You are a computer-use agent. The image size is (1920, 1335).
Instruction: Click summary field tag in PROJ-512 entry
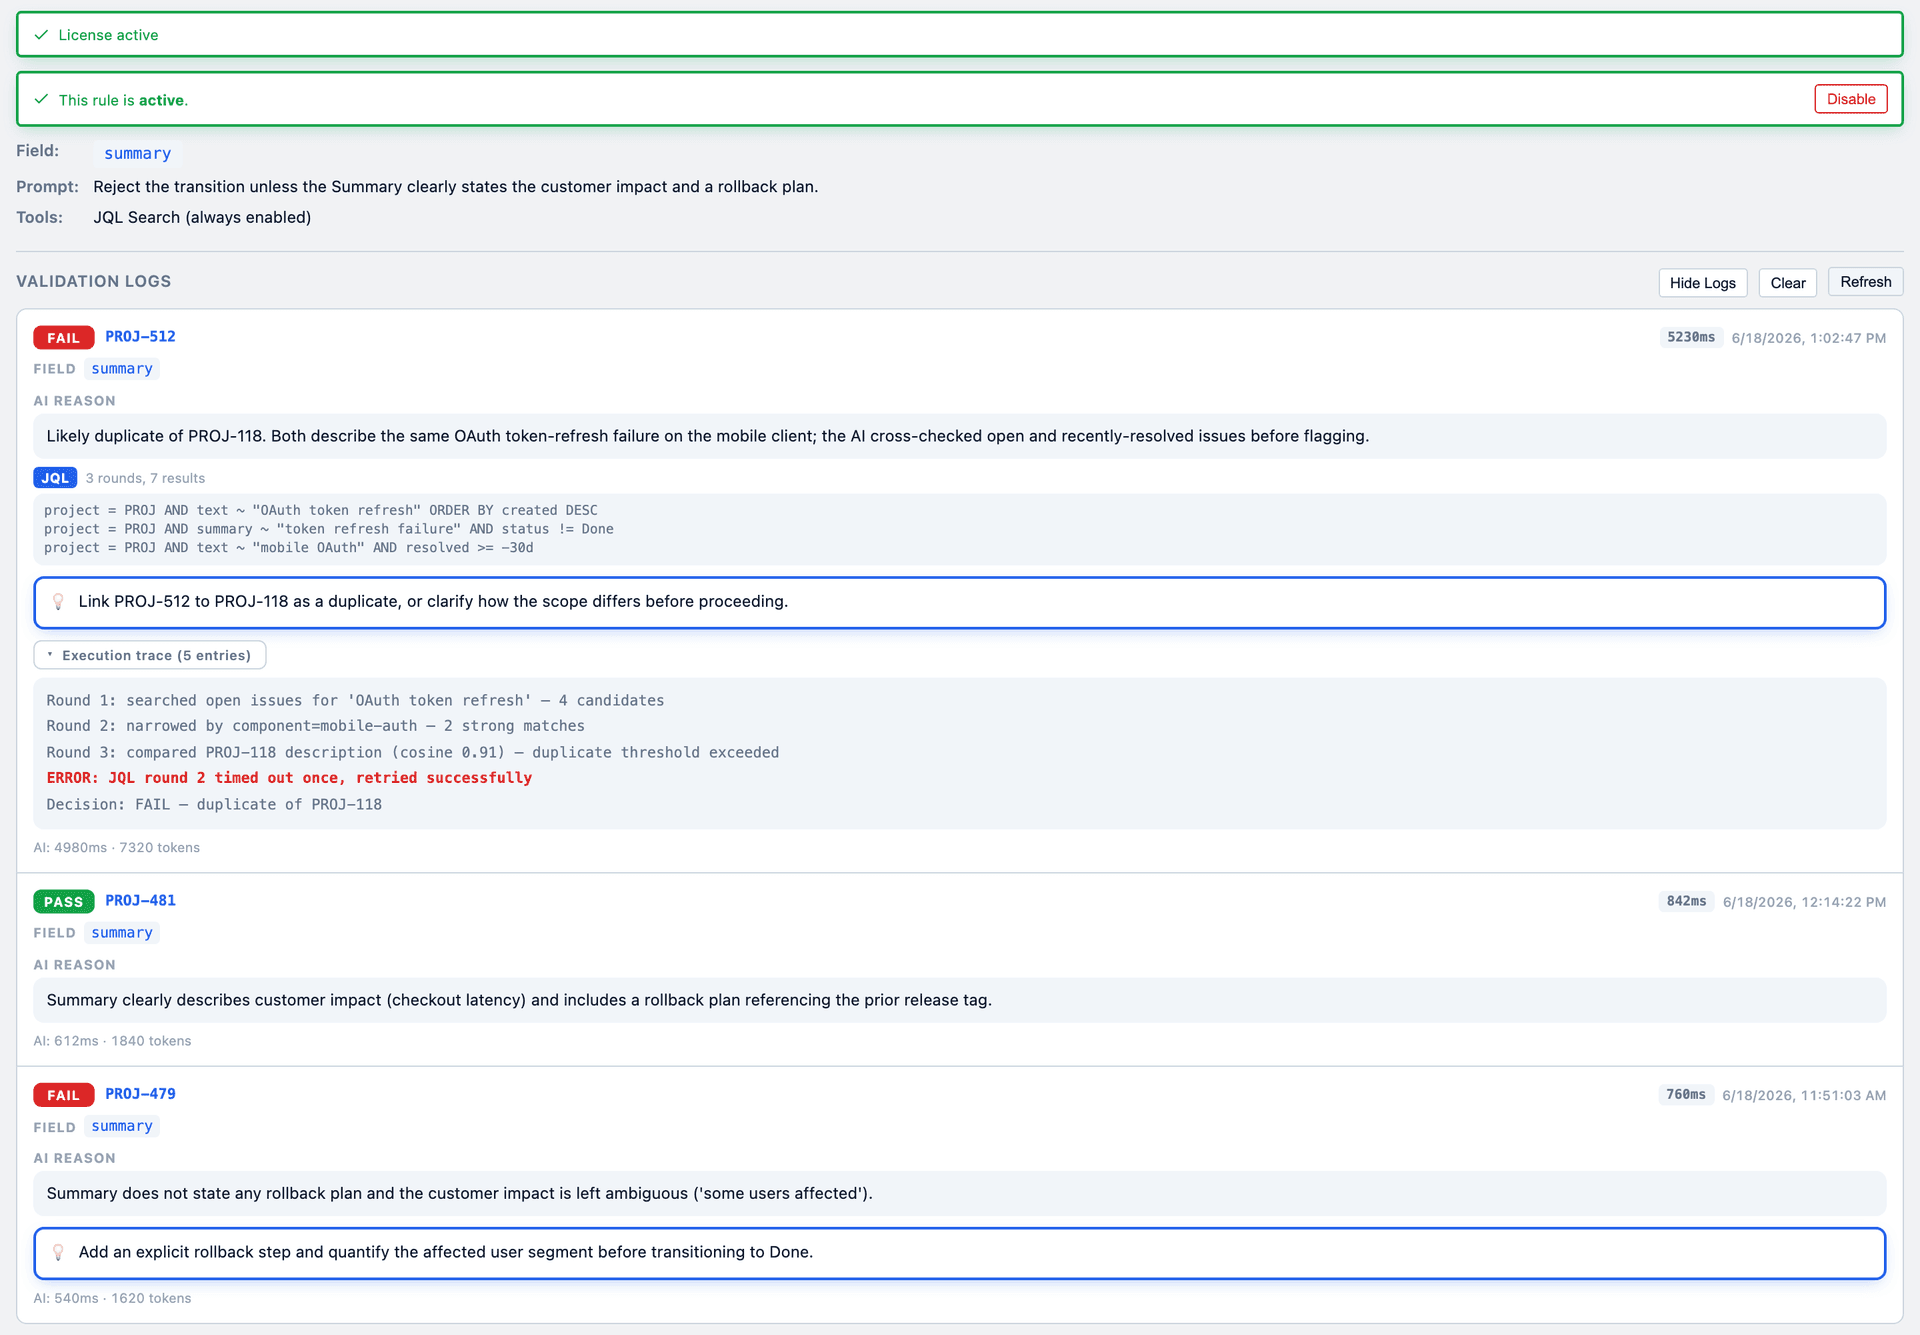(122, 369)
